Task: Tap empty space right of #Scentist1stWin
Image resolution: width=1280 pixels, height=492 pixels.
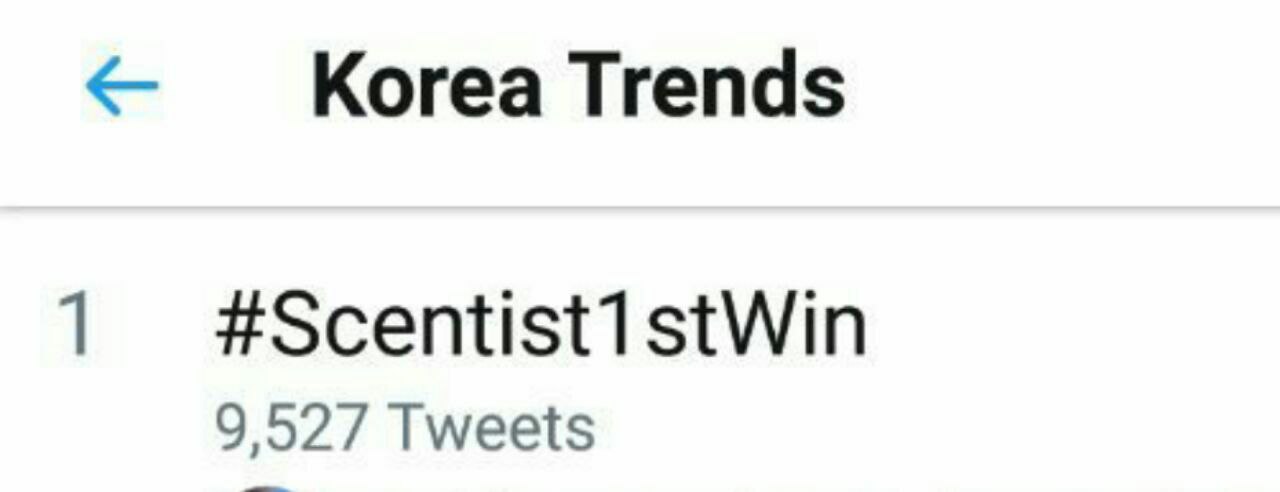Action: [1070, 326]
